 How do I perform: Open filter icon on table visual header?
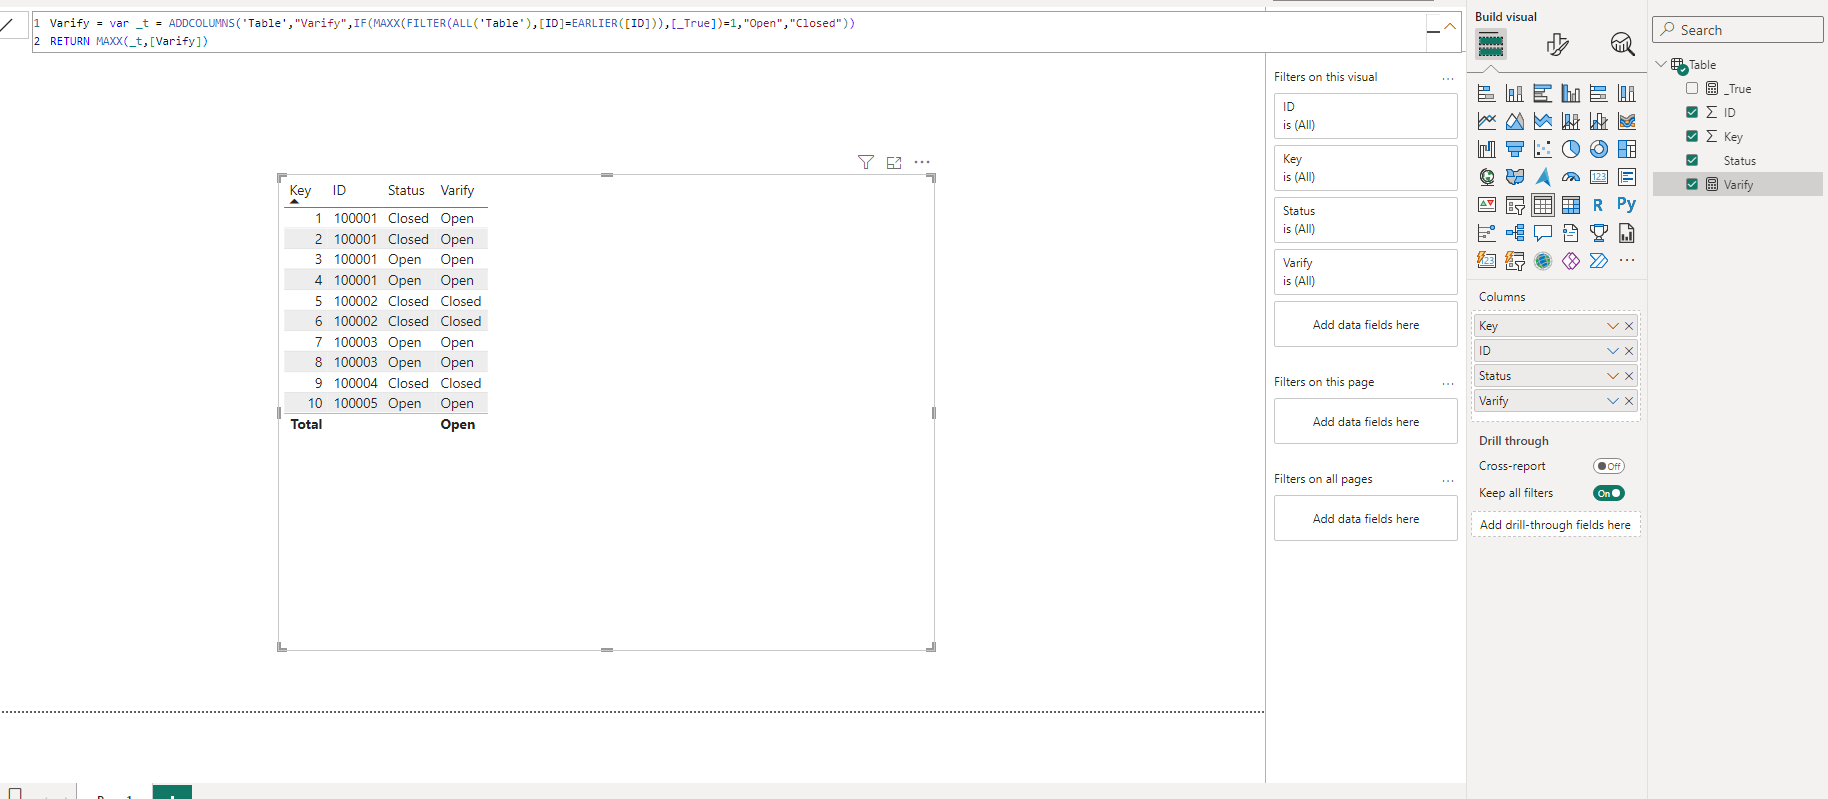[866, 162]
